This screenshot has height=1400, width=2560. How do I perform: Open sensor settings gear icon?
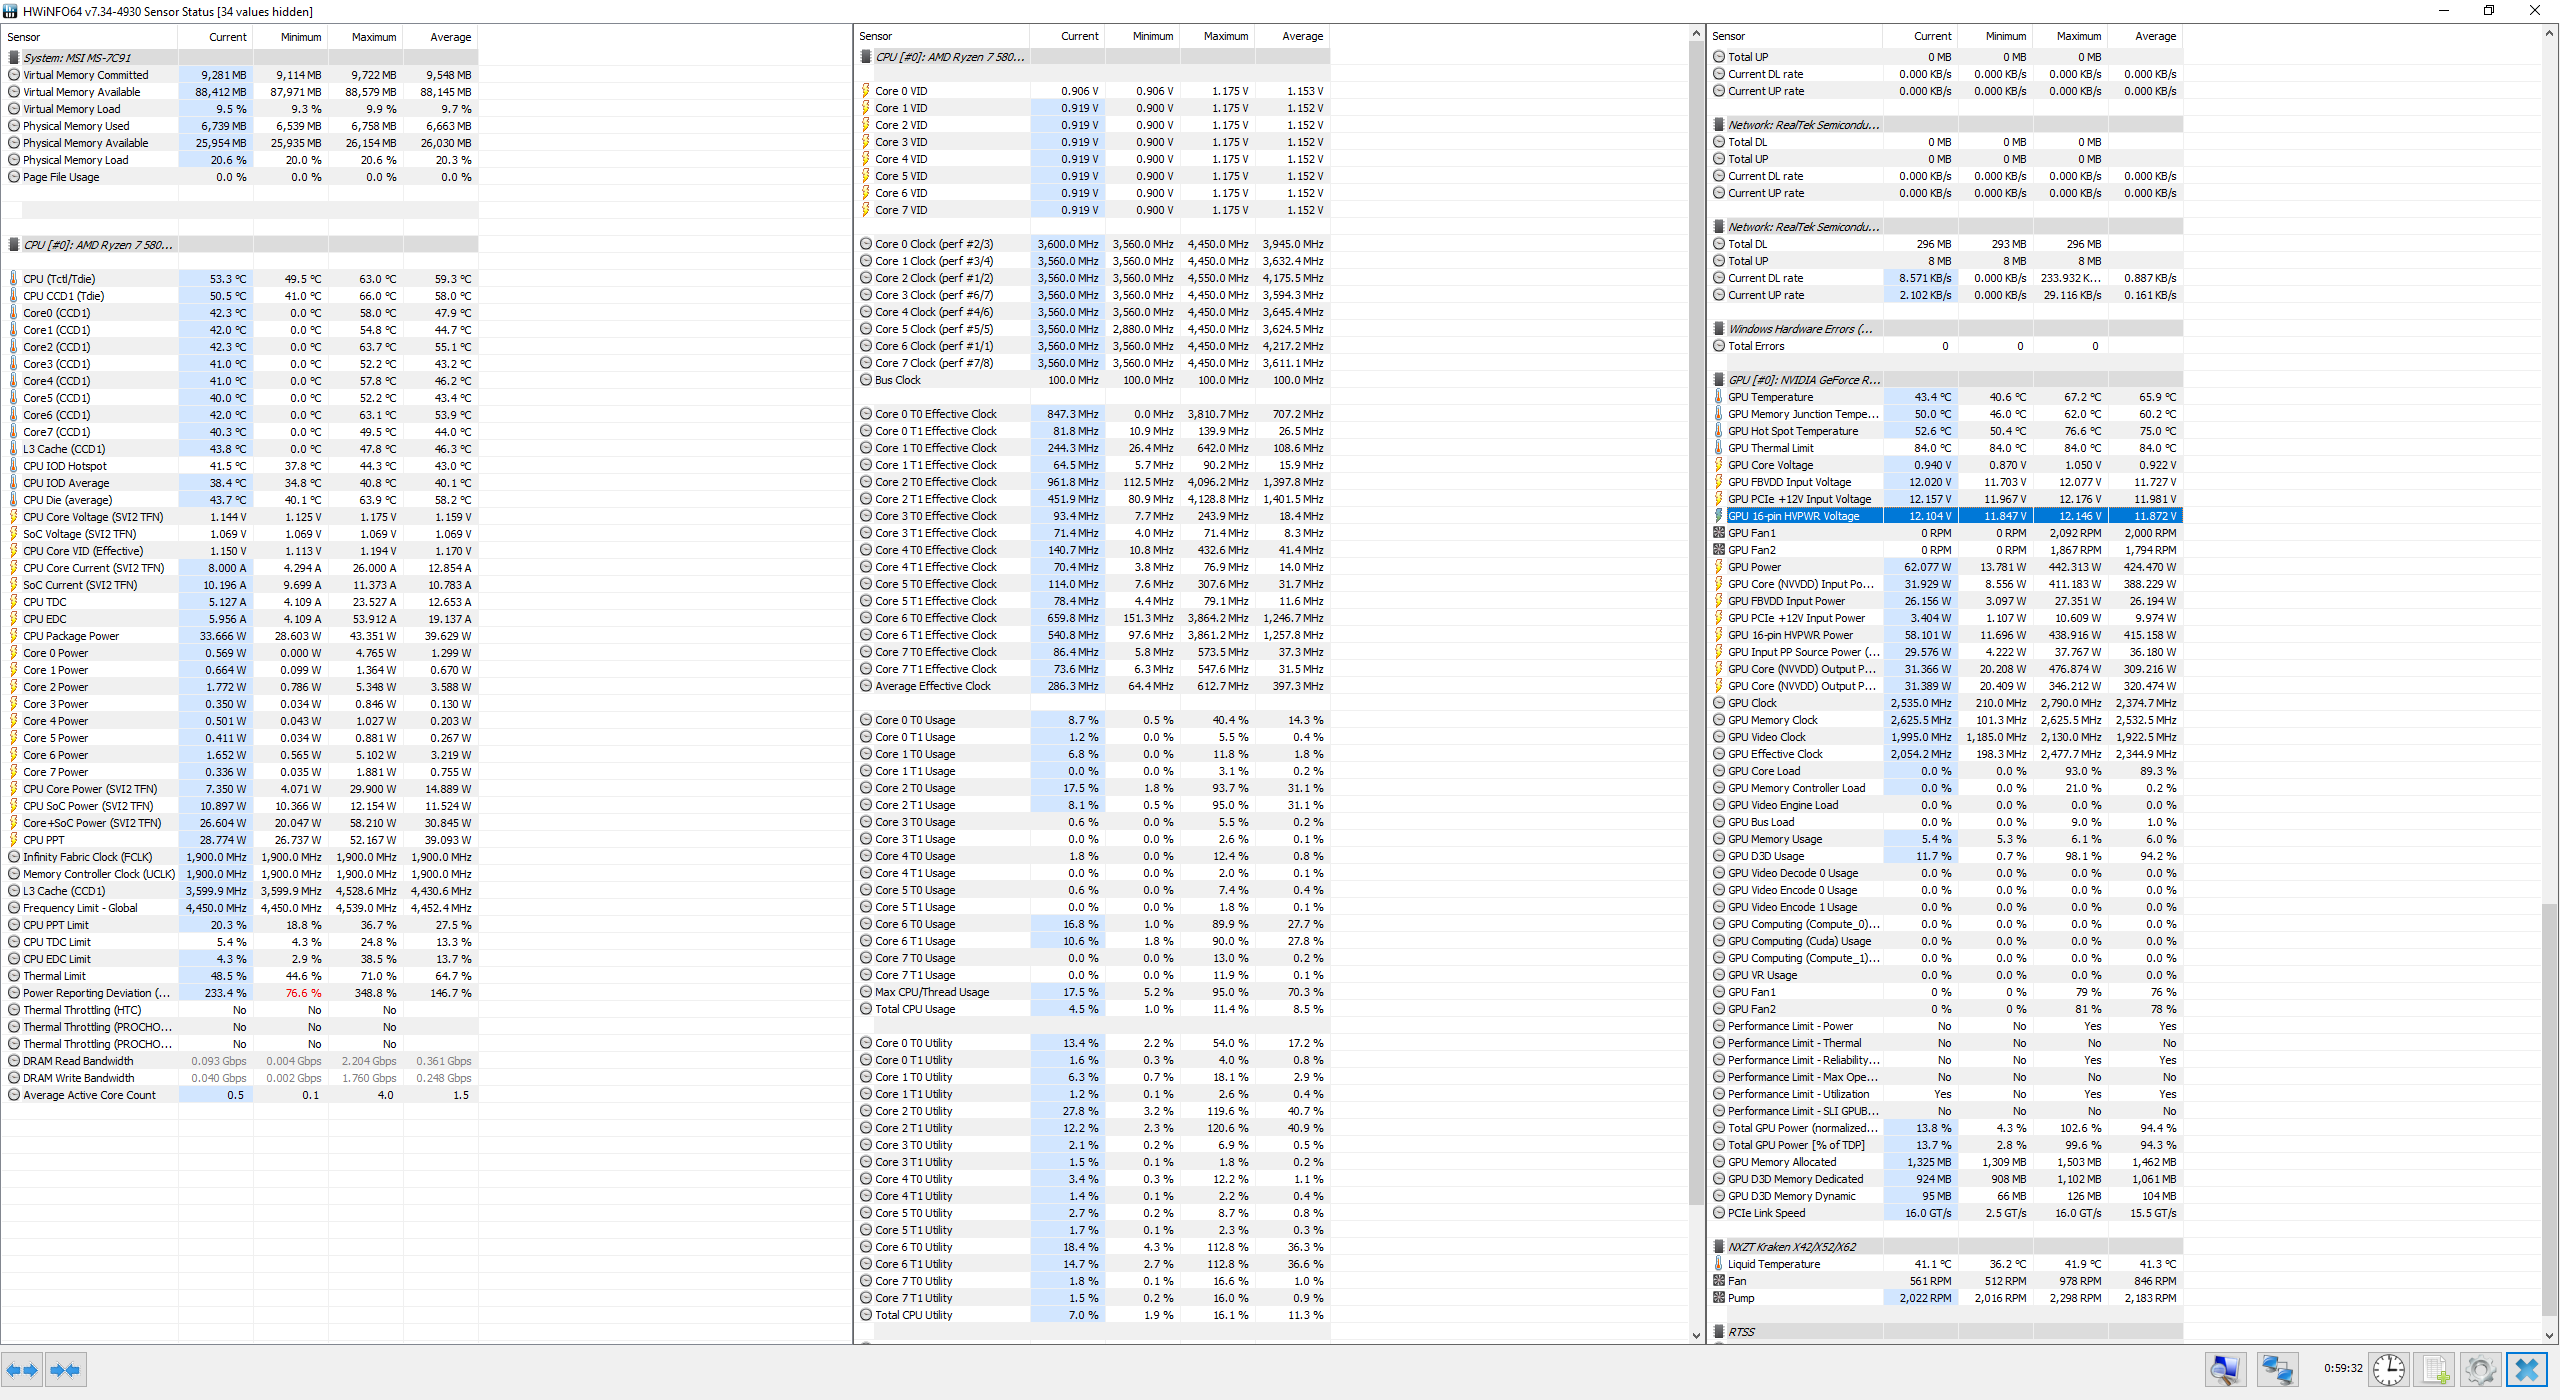click(x=2479, y=1369)
